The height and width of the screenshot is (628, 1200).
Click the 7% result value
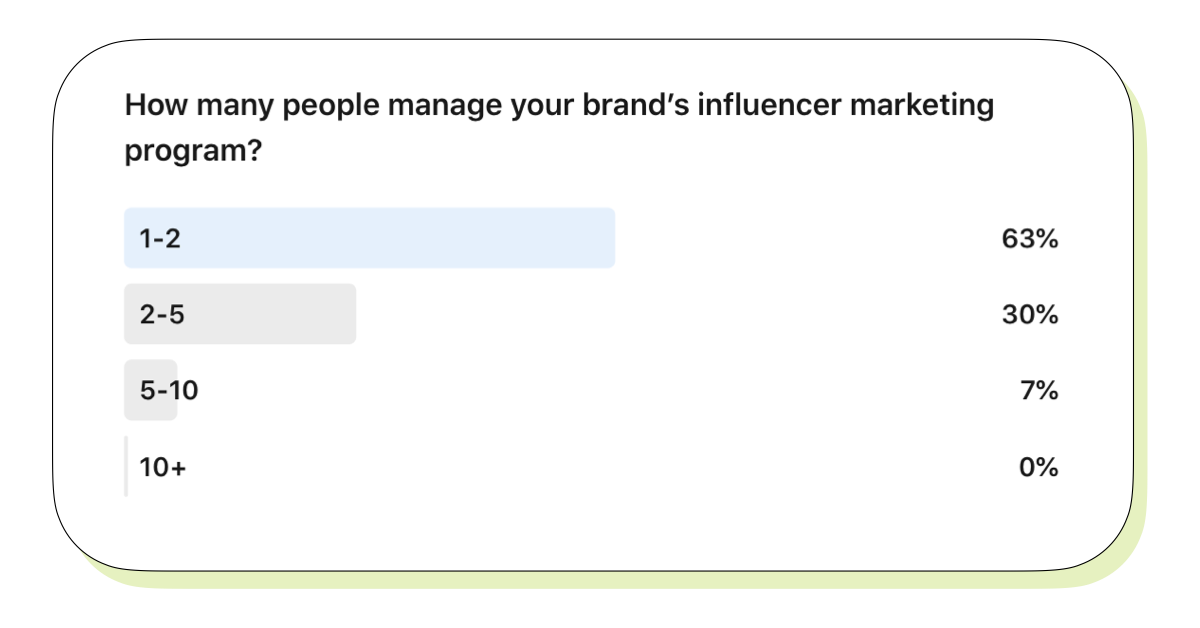pos(1037,391)
